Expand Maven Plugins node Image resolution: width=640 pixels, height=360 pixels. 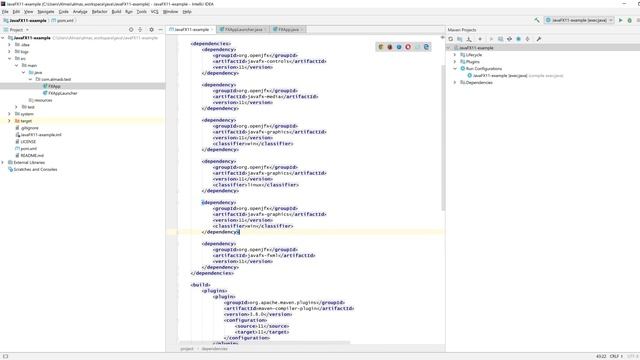click(455, 62)
